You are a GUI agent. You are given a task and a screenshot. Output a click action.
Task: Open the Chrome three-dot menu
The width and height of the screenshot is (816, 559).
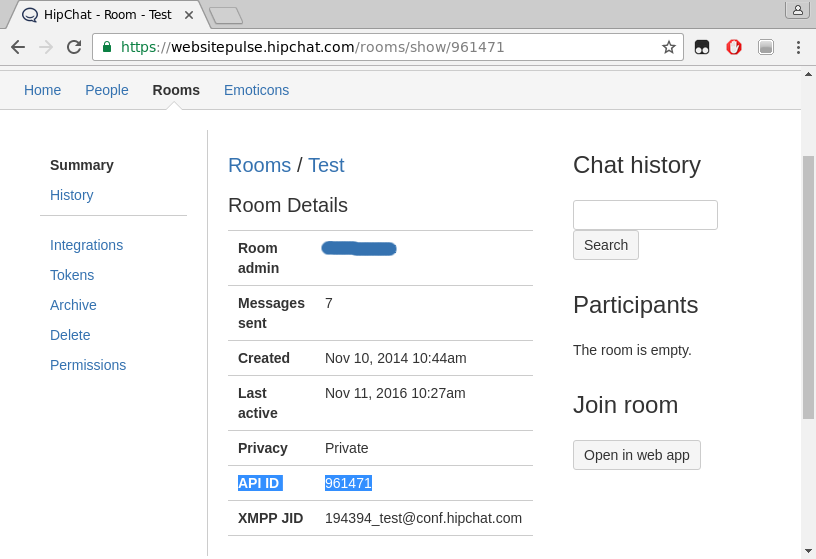798,47
